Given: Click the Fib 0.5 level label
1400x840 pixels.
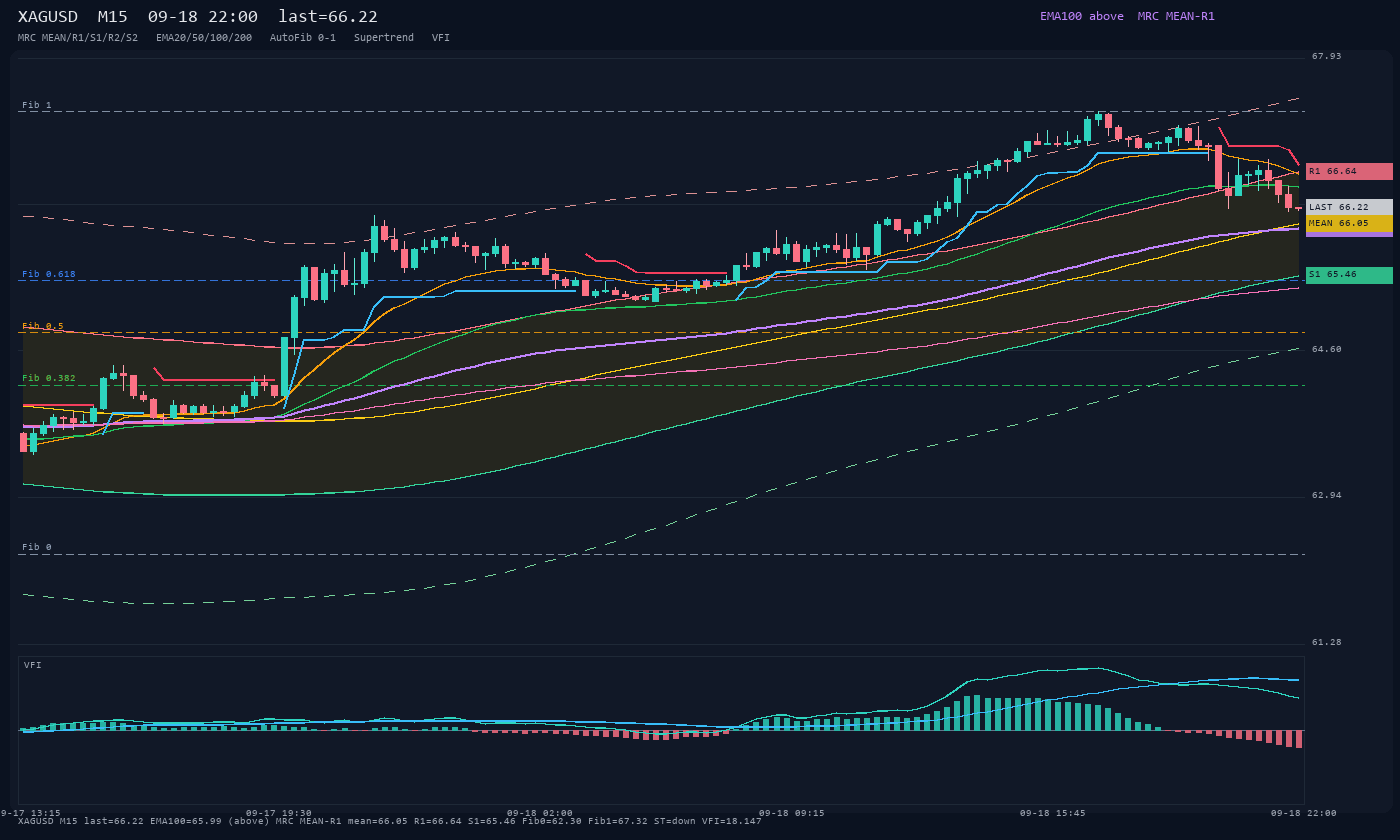Looking at the screenshot, I should click(x=43, y=326).
